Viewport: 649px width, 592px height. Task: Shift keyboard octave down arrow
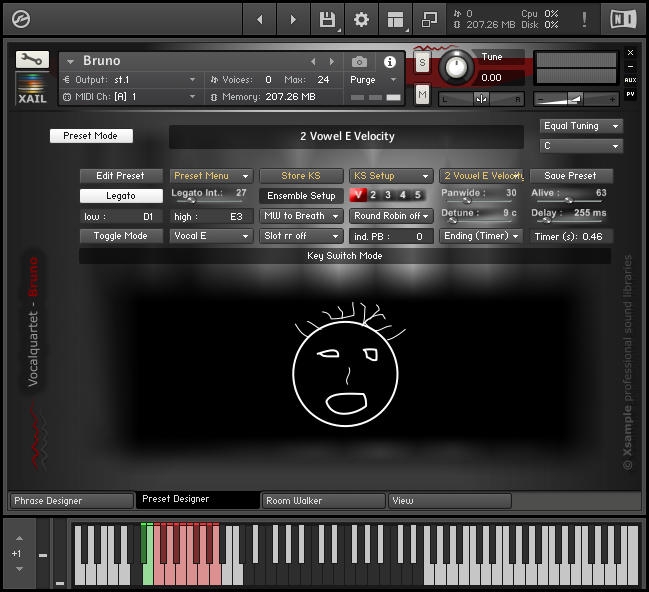coord(19,569)
